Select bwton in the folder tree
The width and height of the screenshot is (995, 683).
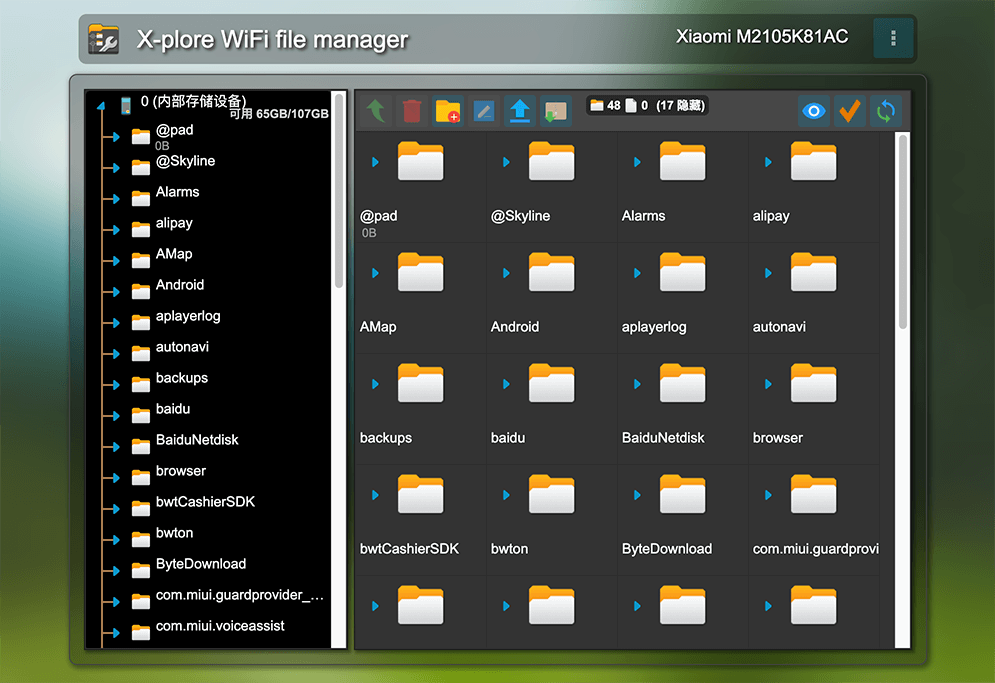(175, 533)
